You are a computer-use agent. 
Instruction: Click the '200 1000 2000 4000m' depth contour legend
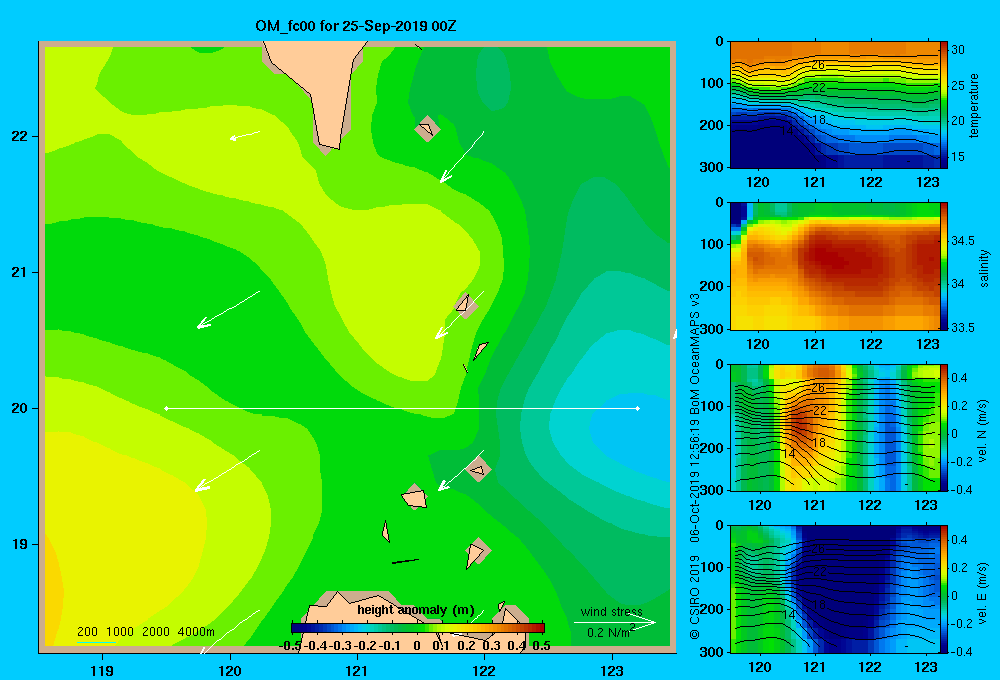tap(146, 632)
